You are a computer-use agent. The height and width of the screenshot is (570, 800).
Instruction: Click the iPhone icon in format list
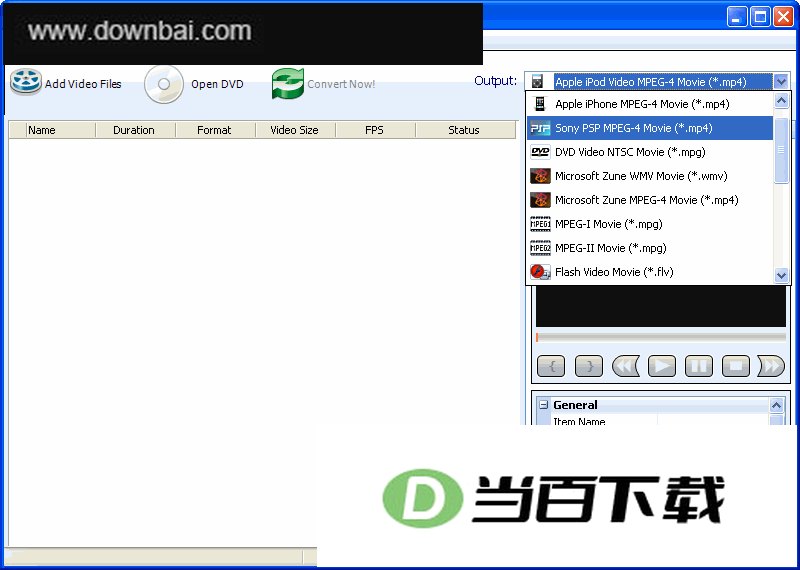540,104
